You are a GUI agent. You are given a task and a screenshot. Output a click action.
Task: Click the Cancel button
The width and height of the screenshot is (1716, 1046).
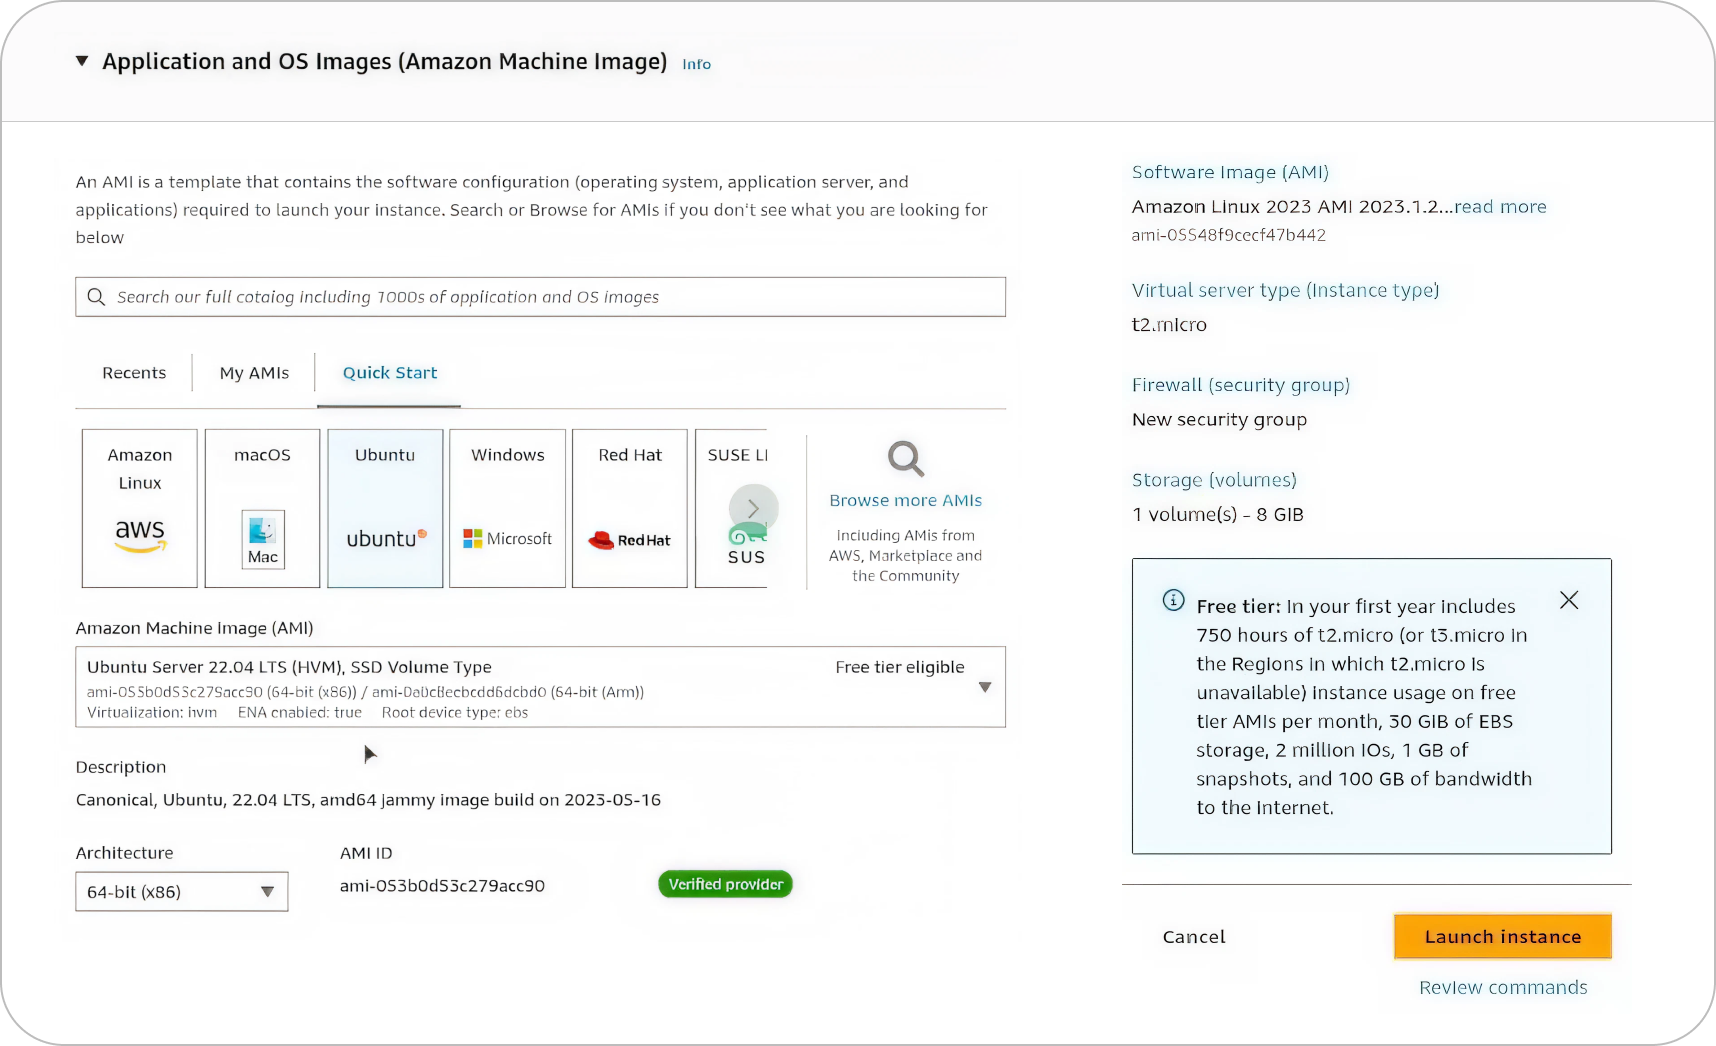click(1194, 937)
